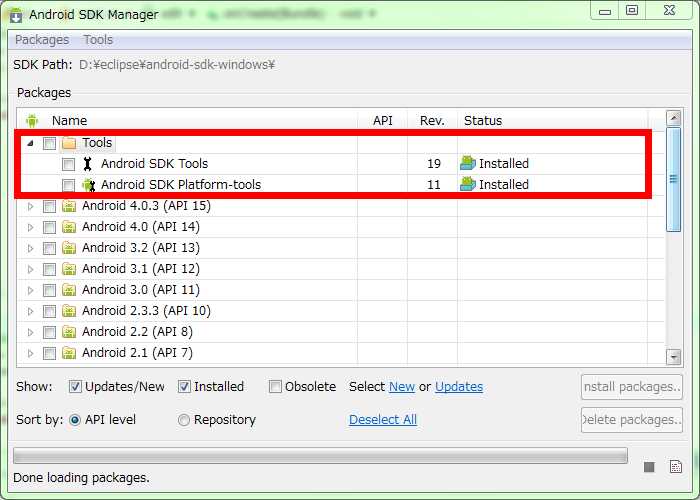Screen dimensions: 700x500
Task: Check the Android 4.0.3 (API 15) checkbox
Action: click(49, 206)
